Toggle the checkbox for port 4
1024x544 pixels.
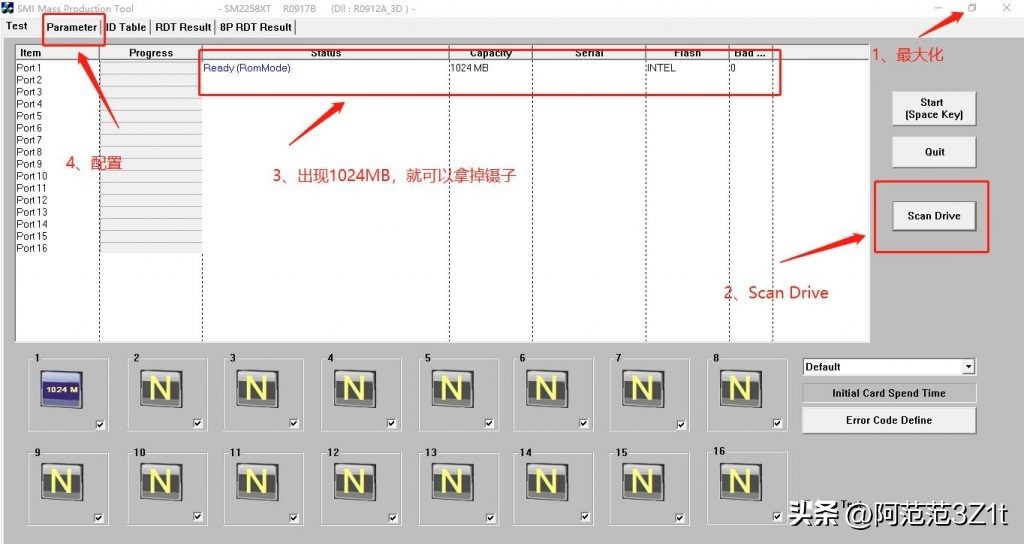(391, 423)
